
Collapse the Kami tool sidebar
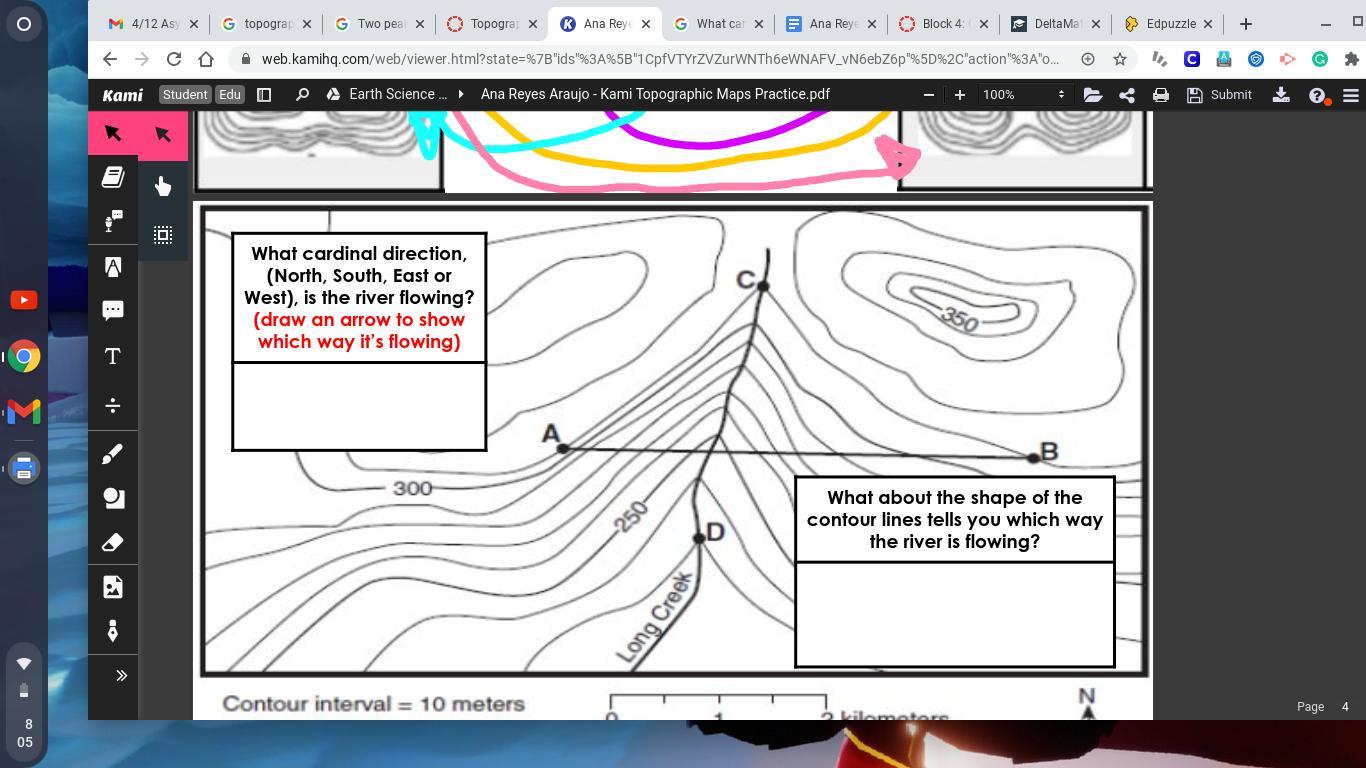point(122,676)
